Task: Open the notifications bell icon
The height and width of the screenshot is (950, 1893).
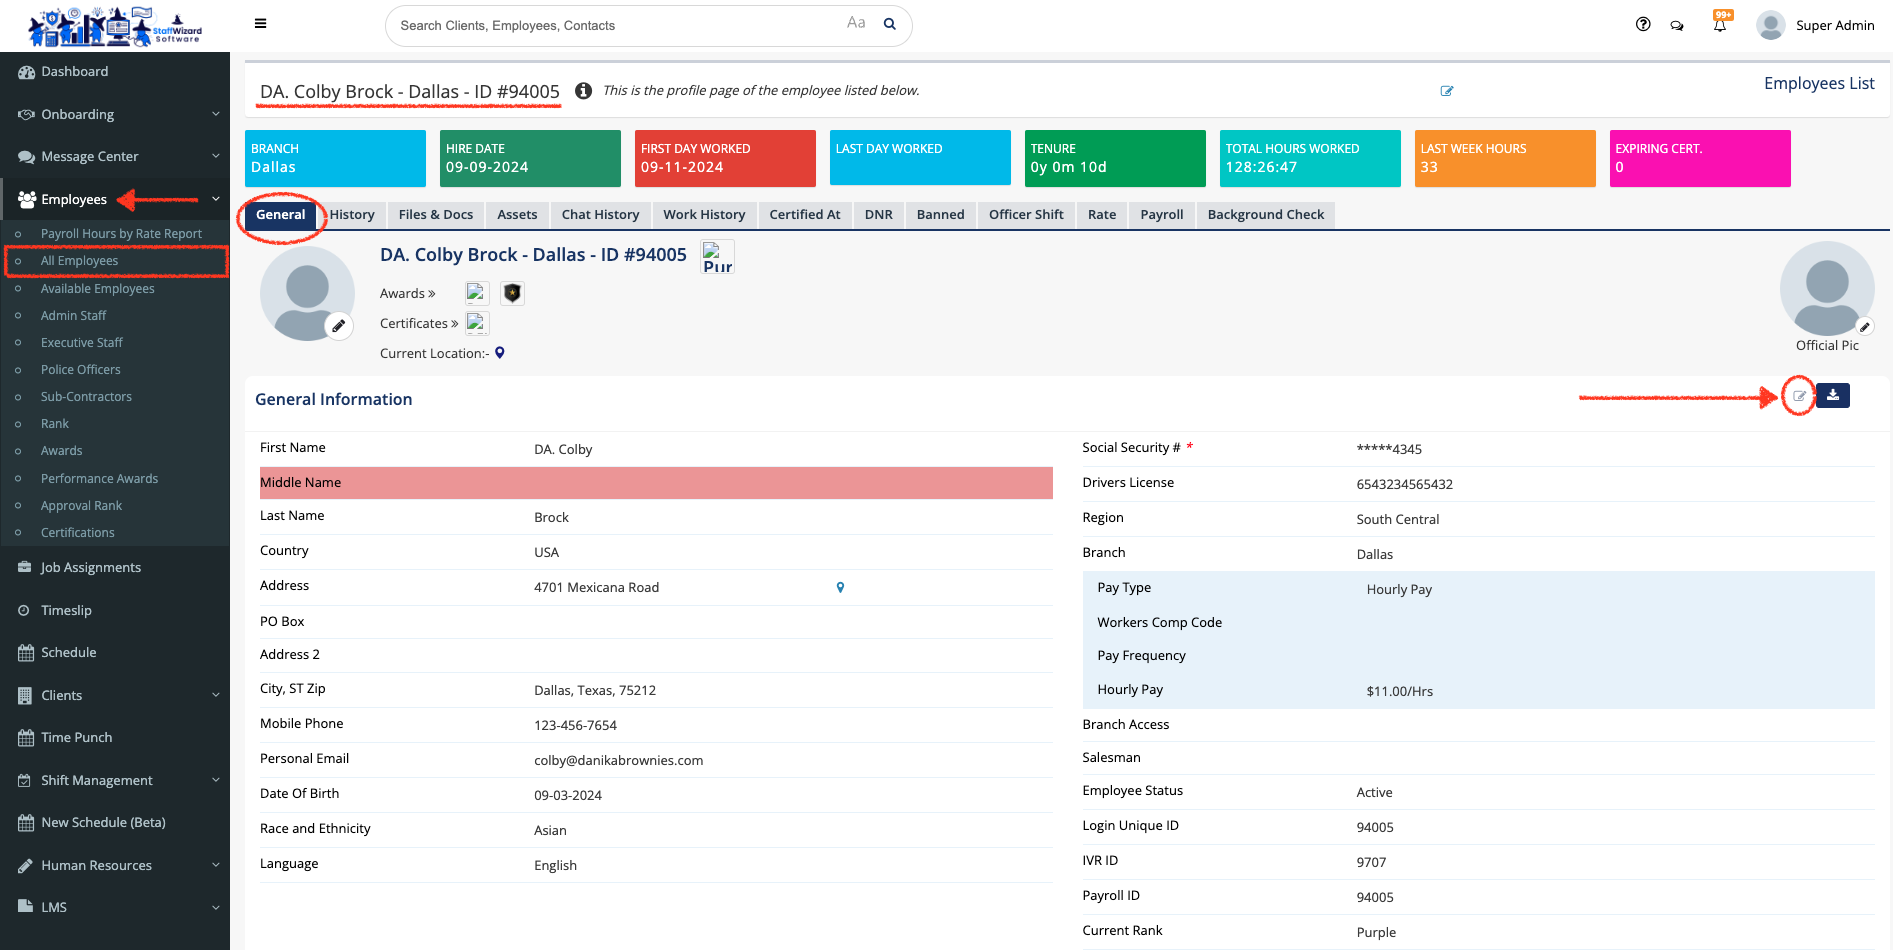Action: coord(1720,26)
